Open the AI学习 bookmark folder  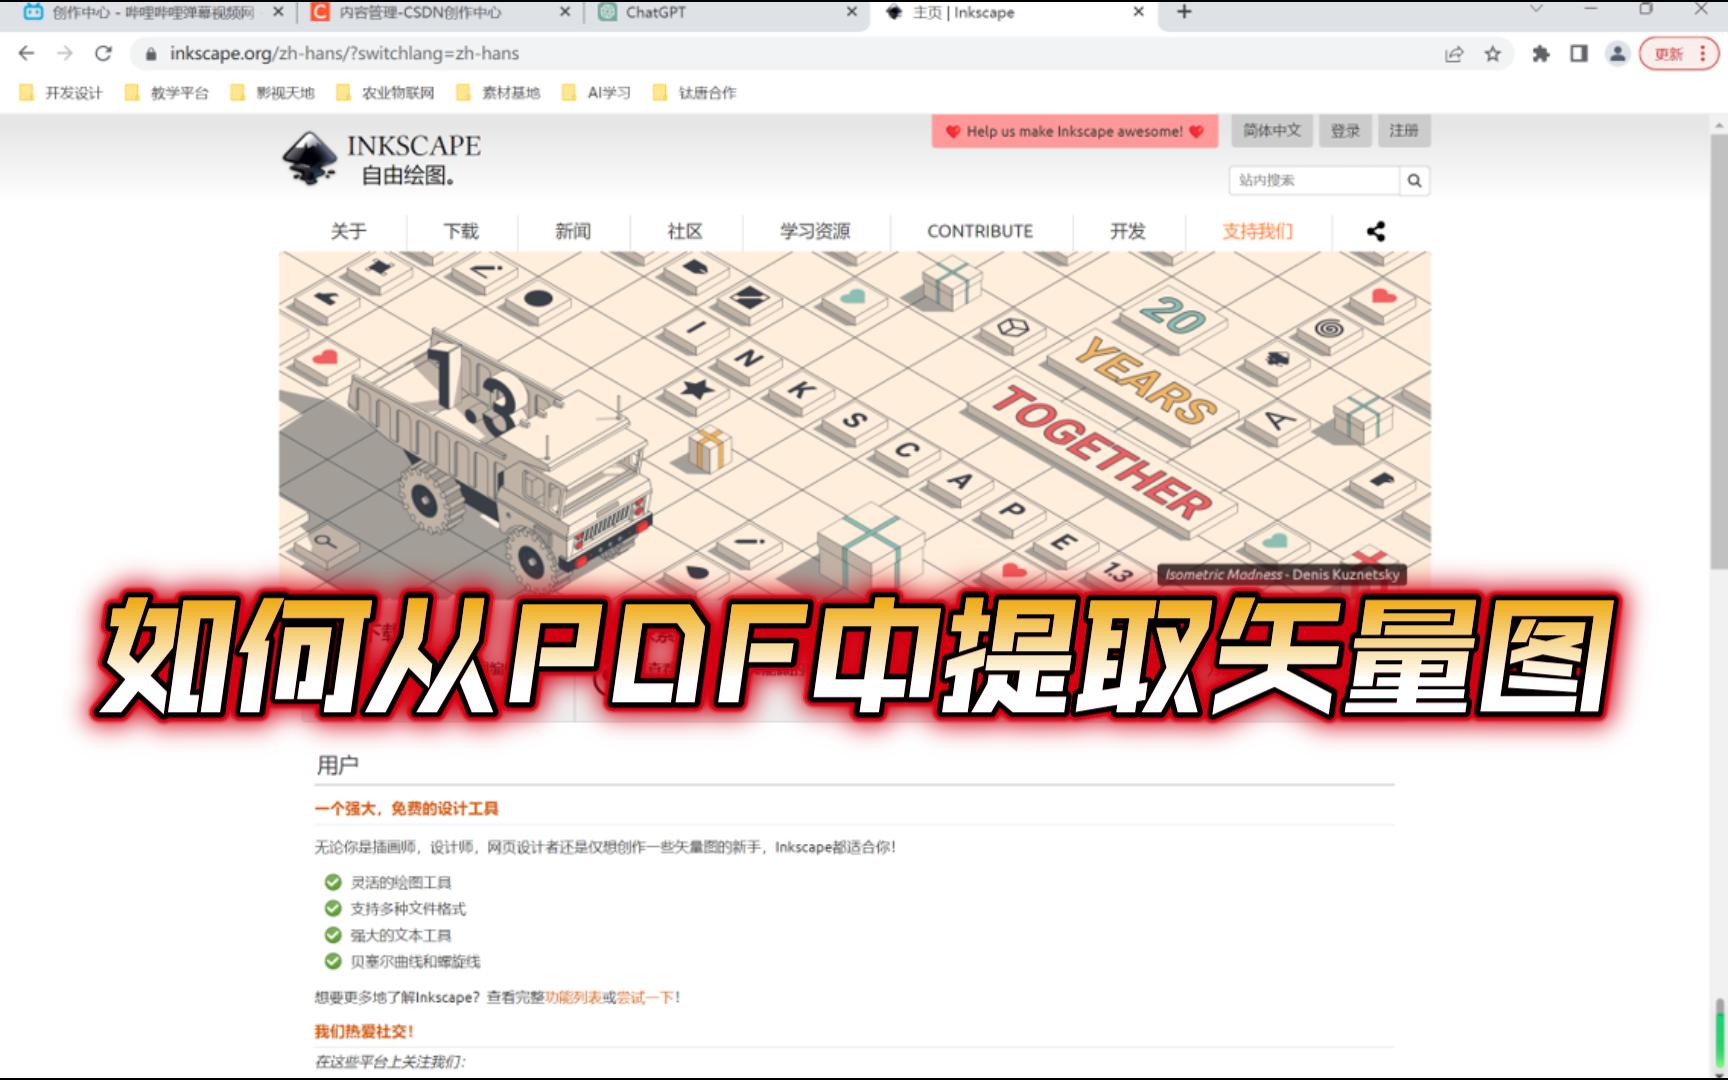point(597,93)
